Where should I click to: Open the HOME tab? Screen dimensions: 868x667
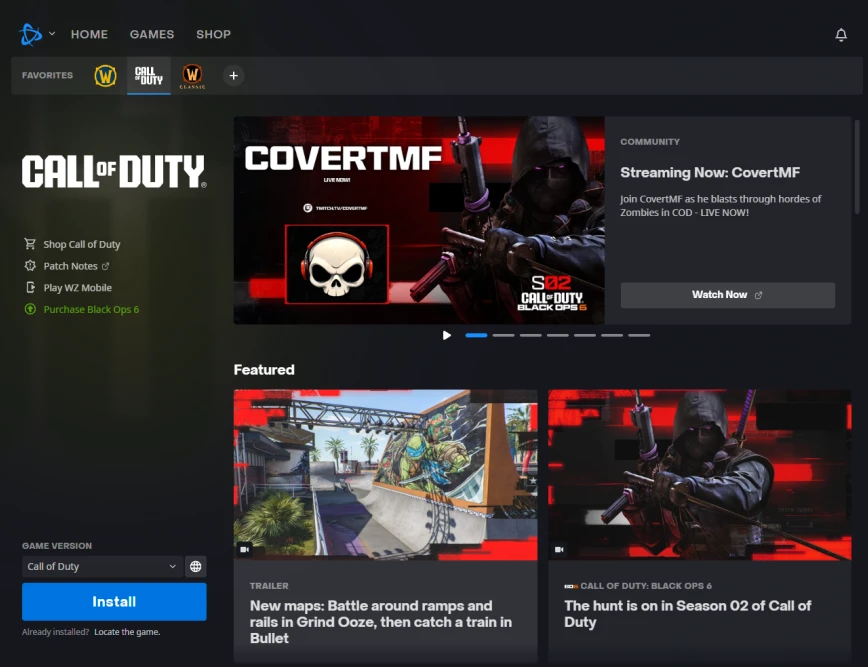click(x=89, y=34)
